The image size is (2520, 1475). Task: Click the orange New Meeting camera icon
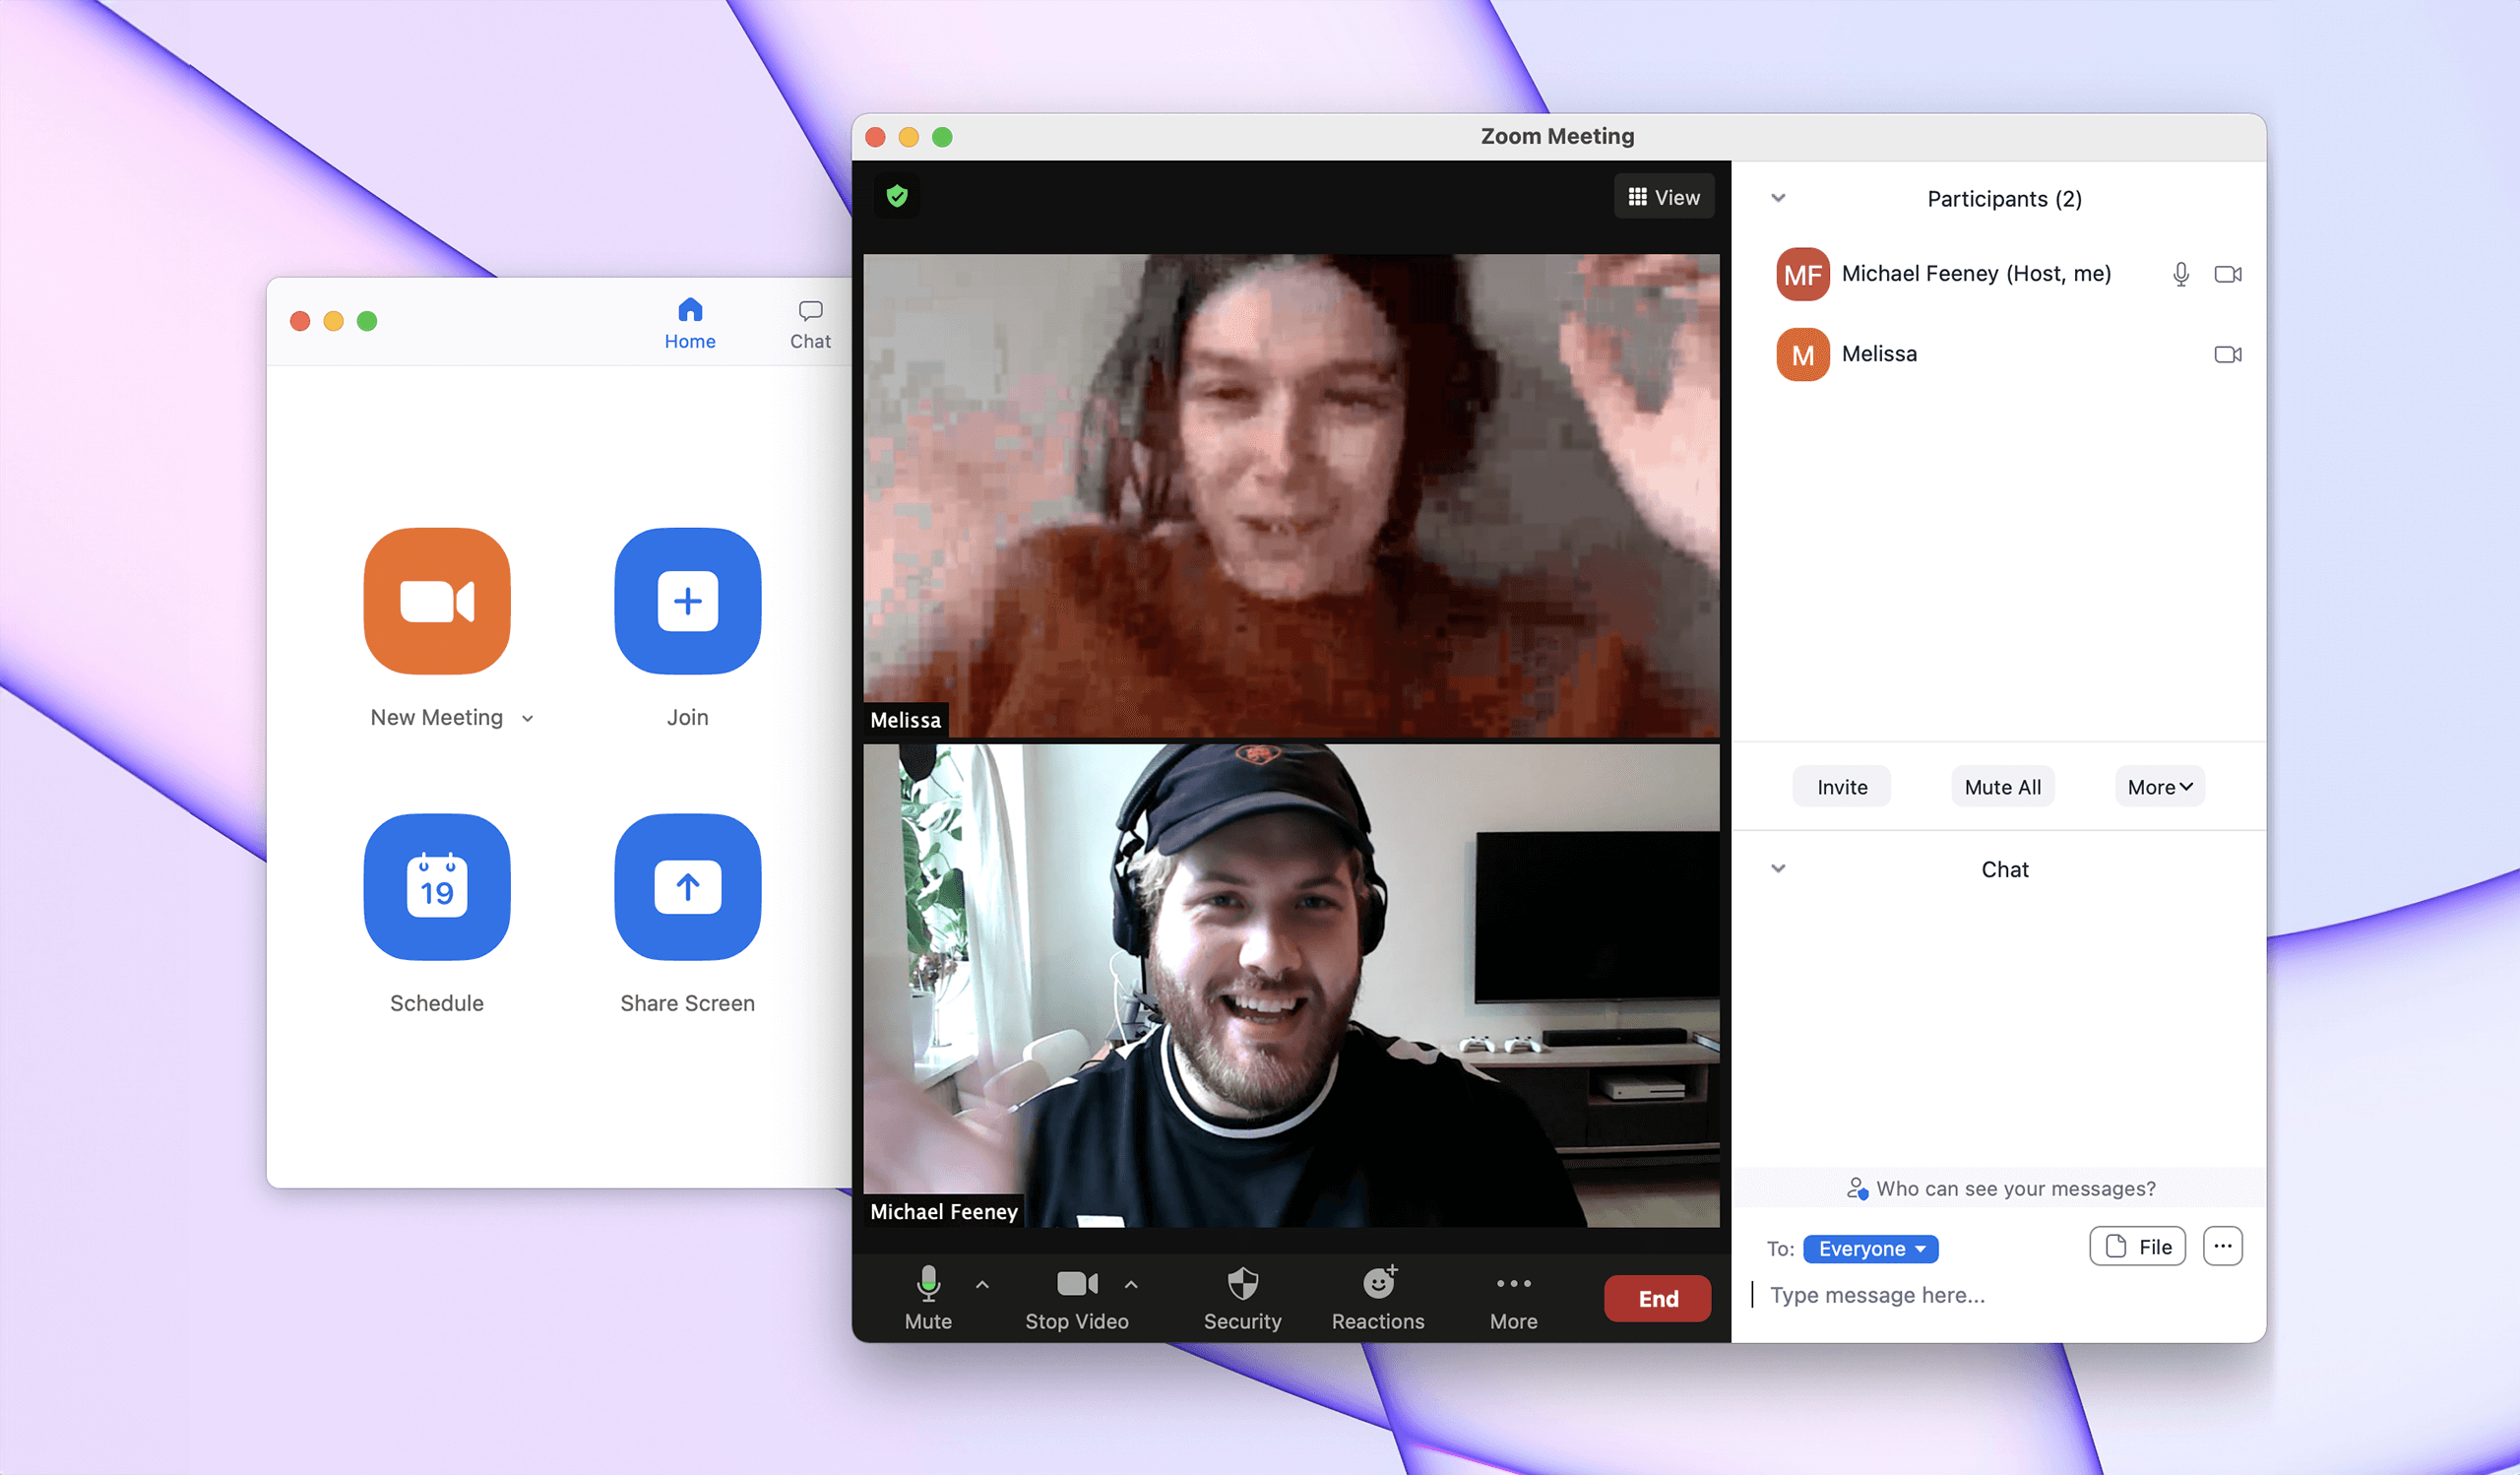tap(437, 601)
